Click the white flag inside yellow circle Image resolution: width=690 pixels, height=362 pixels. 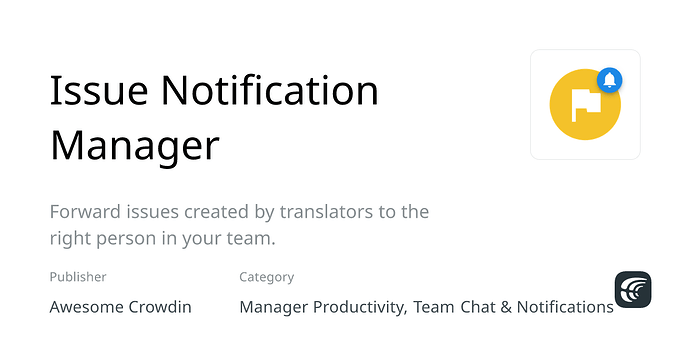pyautogui.click(x=586, y=106)
